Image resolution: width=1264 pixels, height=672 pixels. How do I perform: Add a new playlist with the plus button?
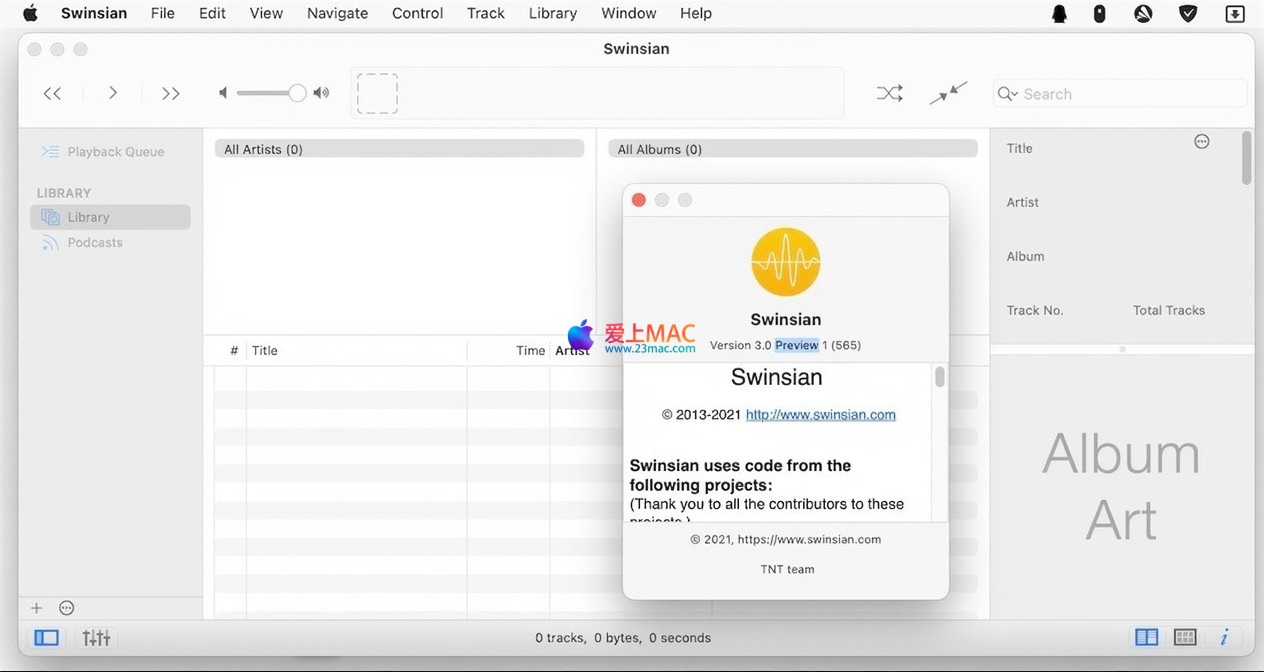(x=37, y=608)
